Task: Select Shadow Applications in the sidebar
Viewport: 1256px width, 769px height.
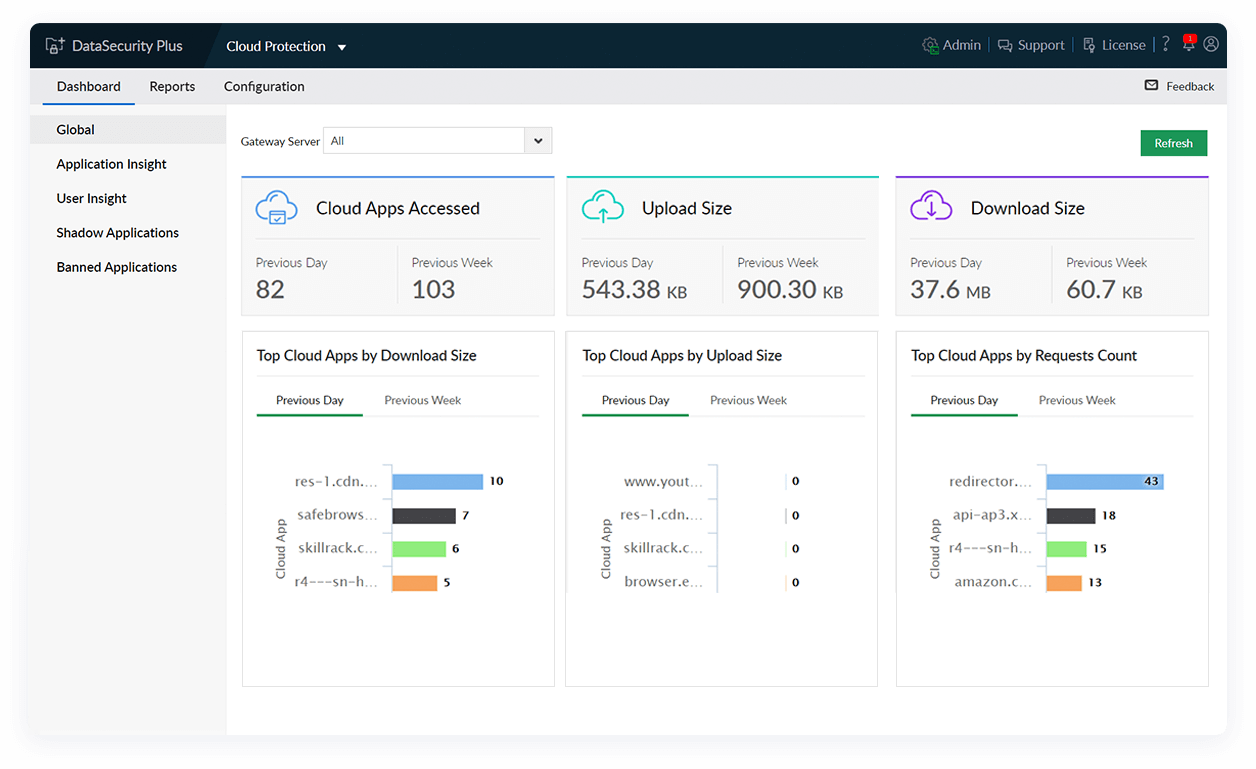Action: coord(117,233)
